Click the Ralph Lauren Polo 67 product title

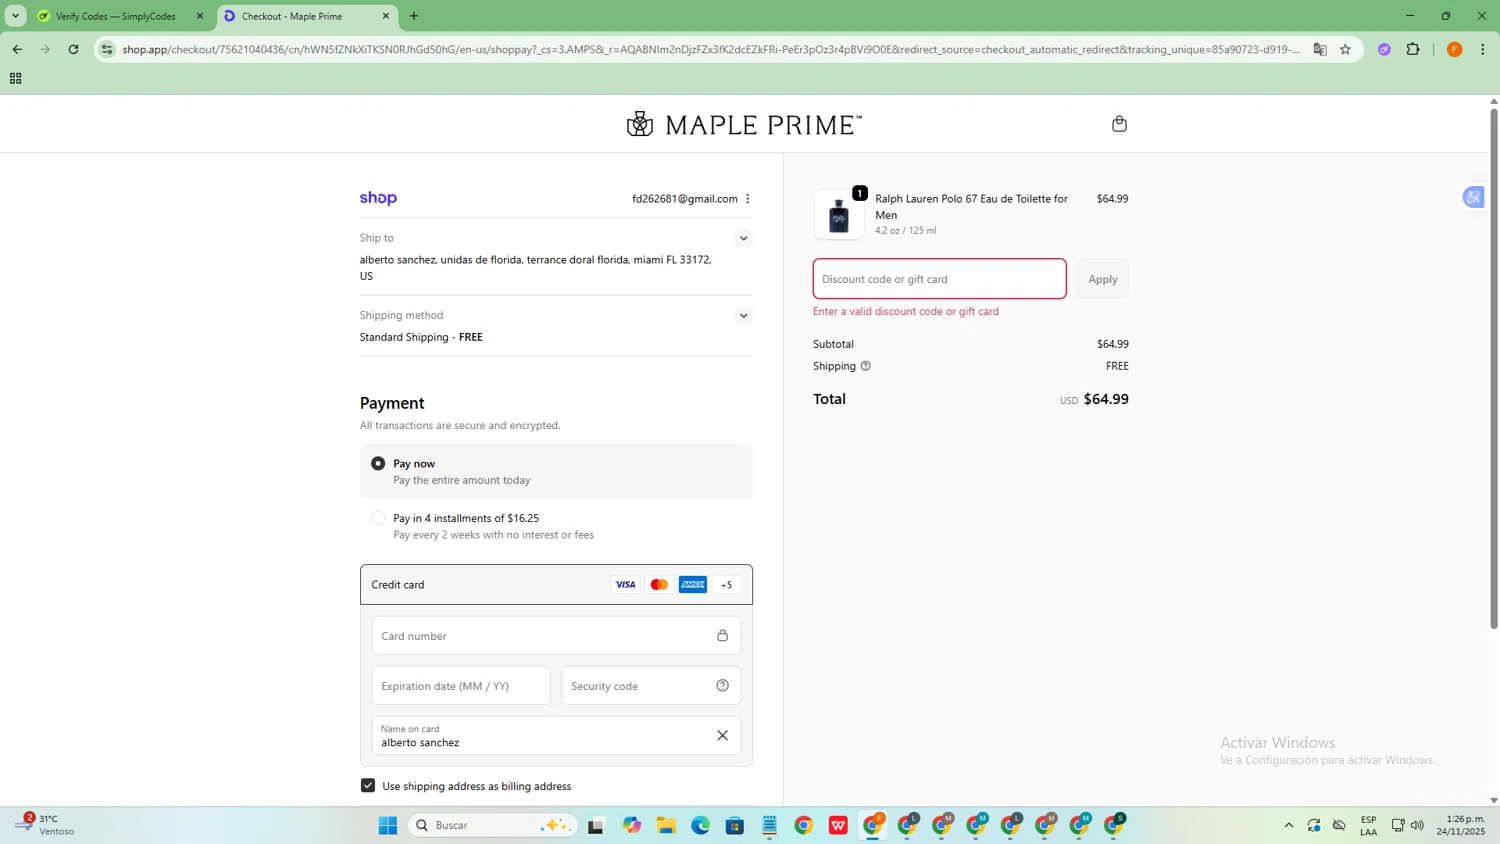coord(971,206)
